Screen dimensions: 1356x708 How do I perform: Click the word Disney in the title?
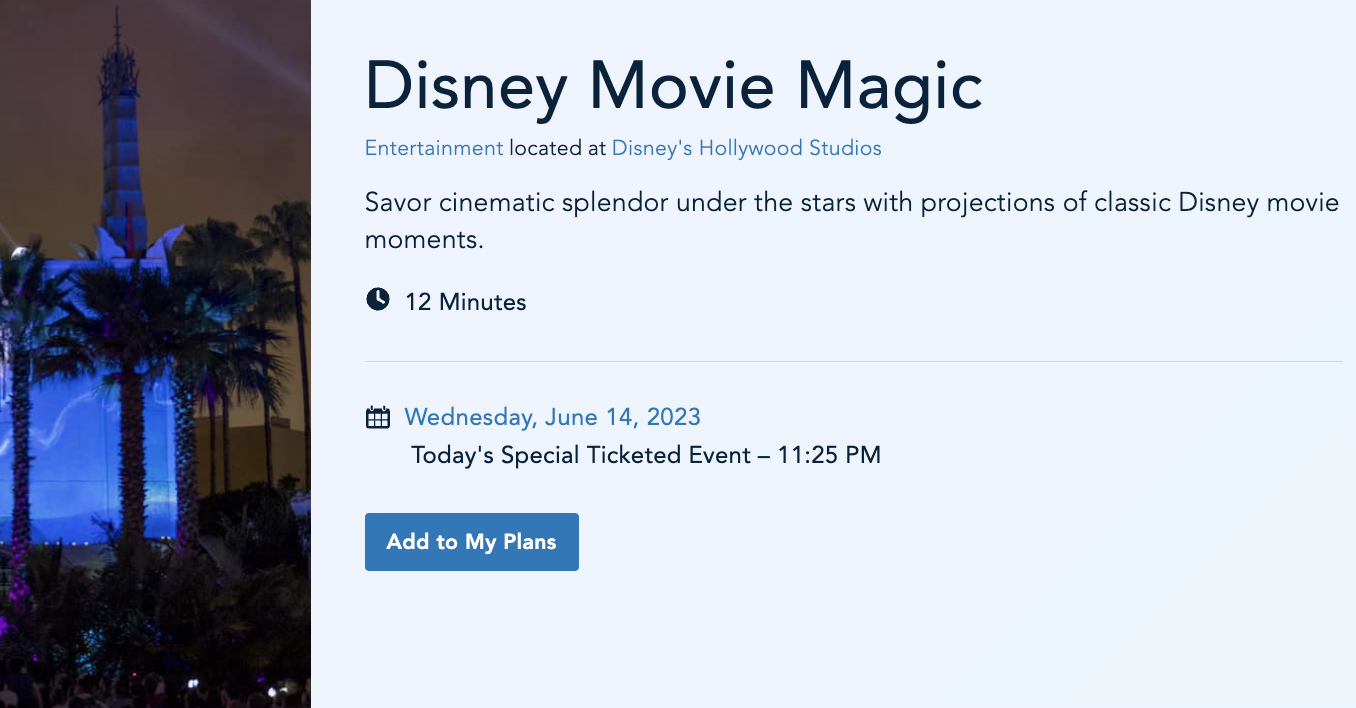pos(467,85)
